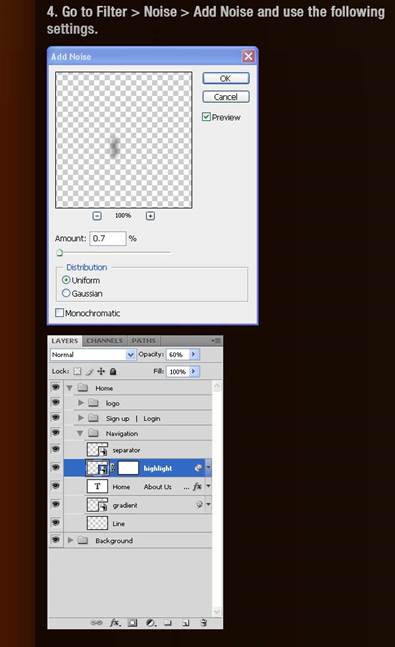
Task: Click the add layer style fx icon
Action: (x=114, y=622)
